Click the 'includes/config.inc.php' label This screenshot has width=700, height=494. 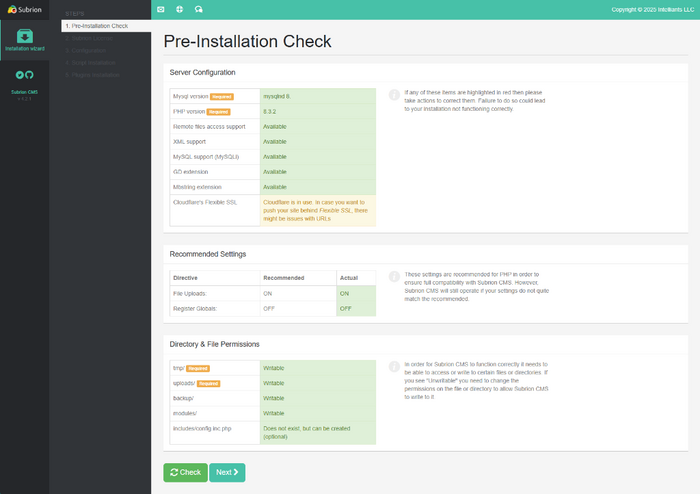point(202,428)
